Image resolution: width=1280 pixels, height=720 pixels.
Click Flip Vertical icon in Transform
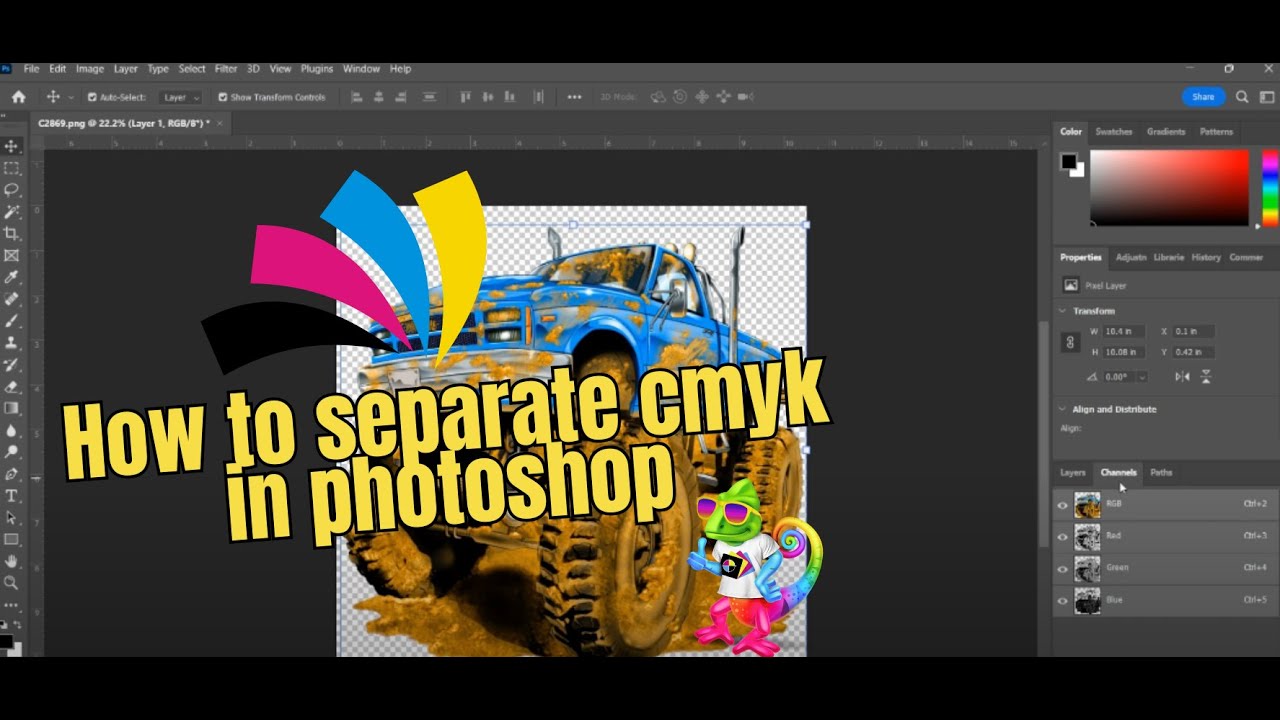click(x=1206, y=377)
